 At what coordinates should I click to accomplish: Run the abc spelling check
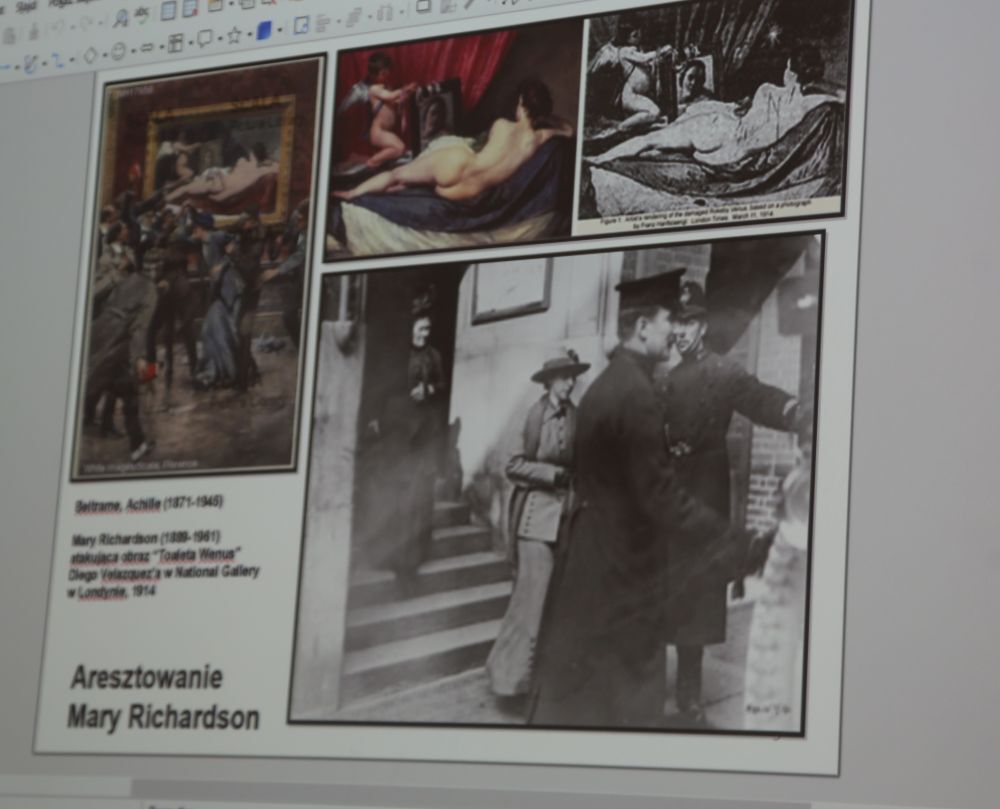click(142, 15)
